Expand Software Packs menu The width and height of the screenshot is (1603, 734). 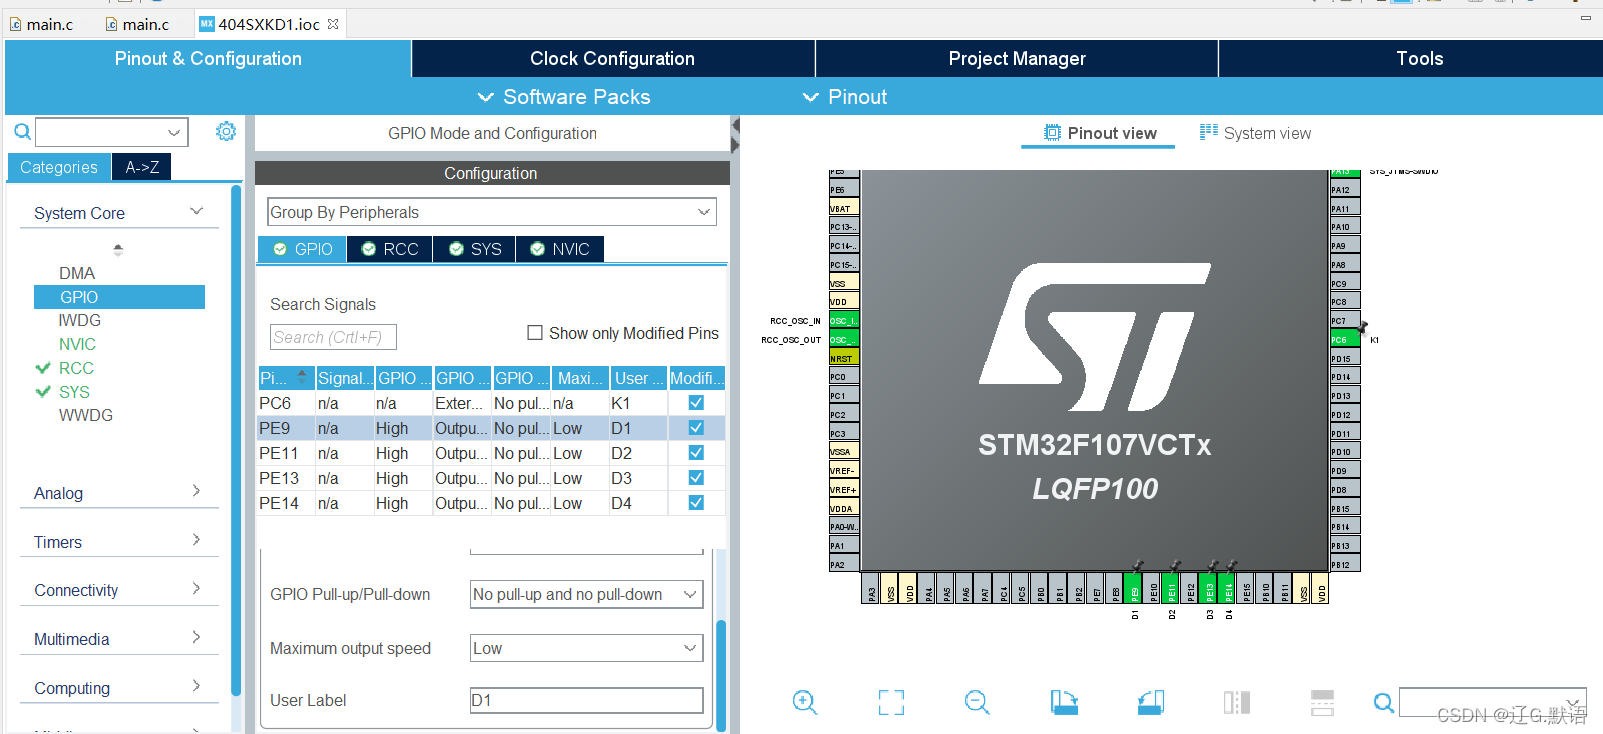564,97
